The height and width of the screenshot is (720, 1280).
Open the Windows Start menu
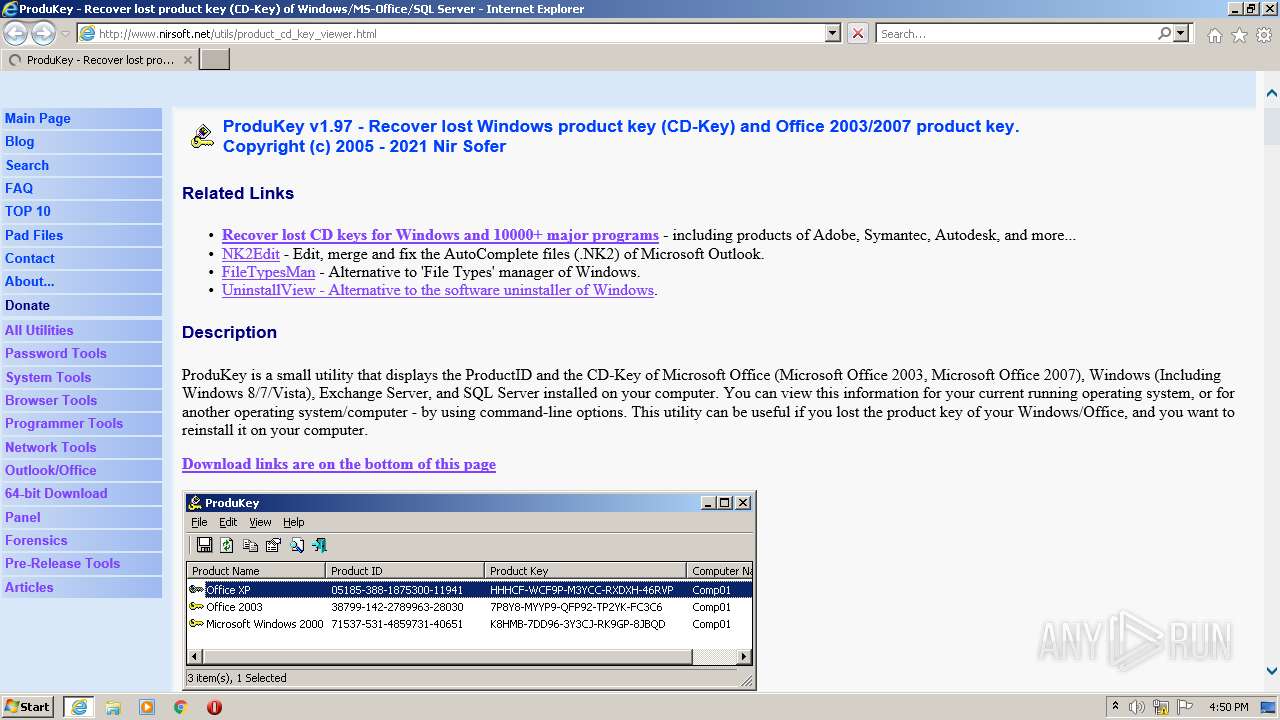coord(28,707)
